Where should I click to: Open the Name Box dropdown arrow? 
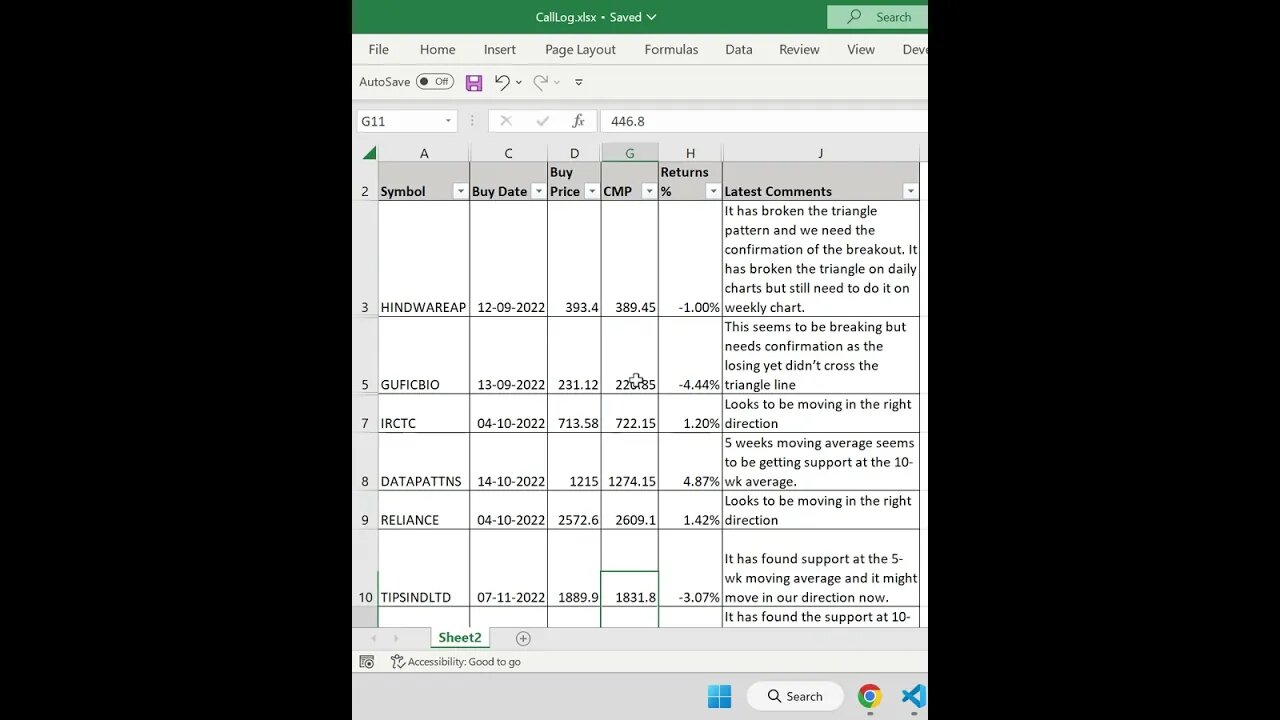448,121
